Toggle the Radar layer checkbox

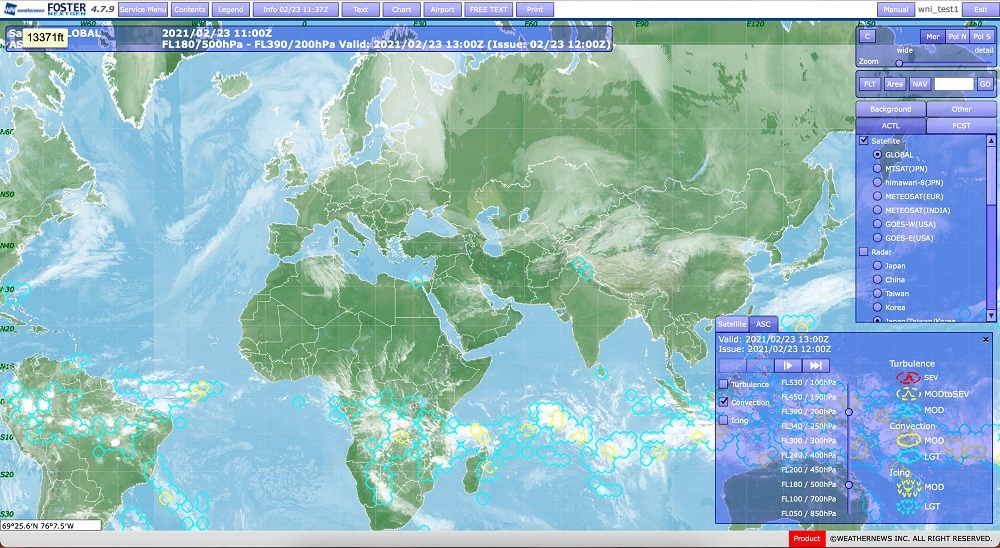864,252
